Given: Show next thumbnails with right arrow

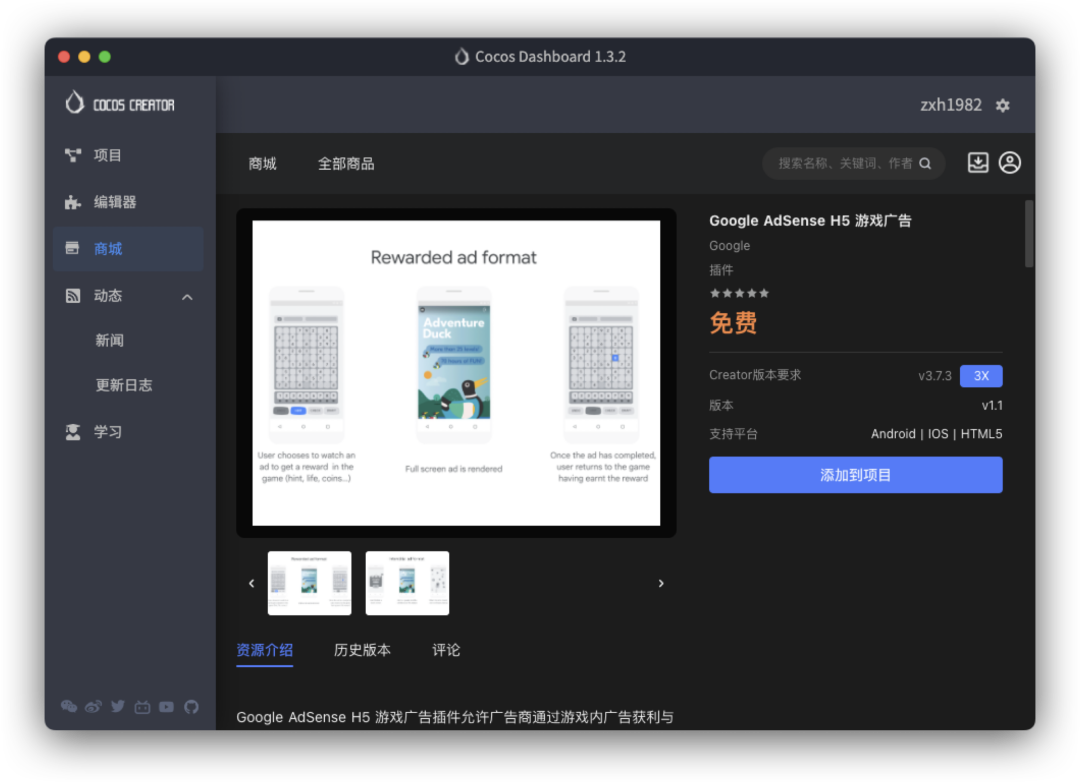Looking at the screenshot, I should click(x=661, y=583).
